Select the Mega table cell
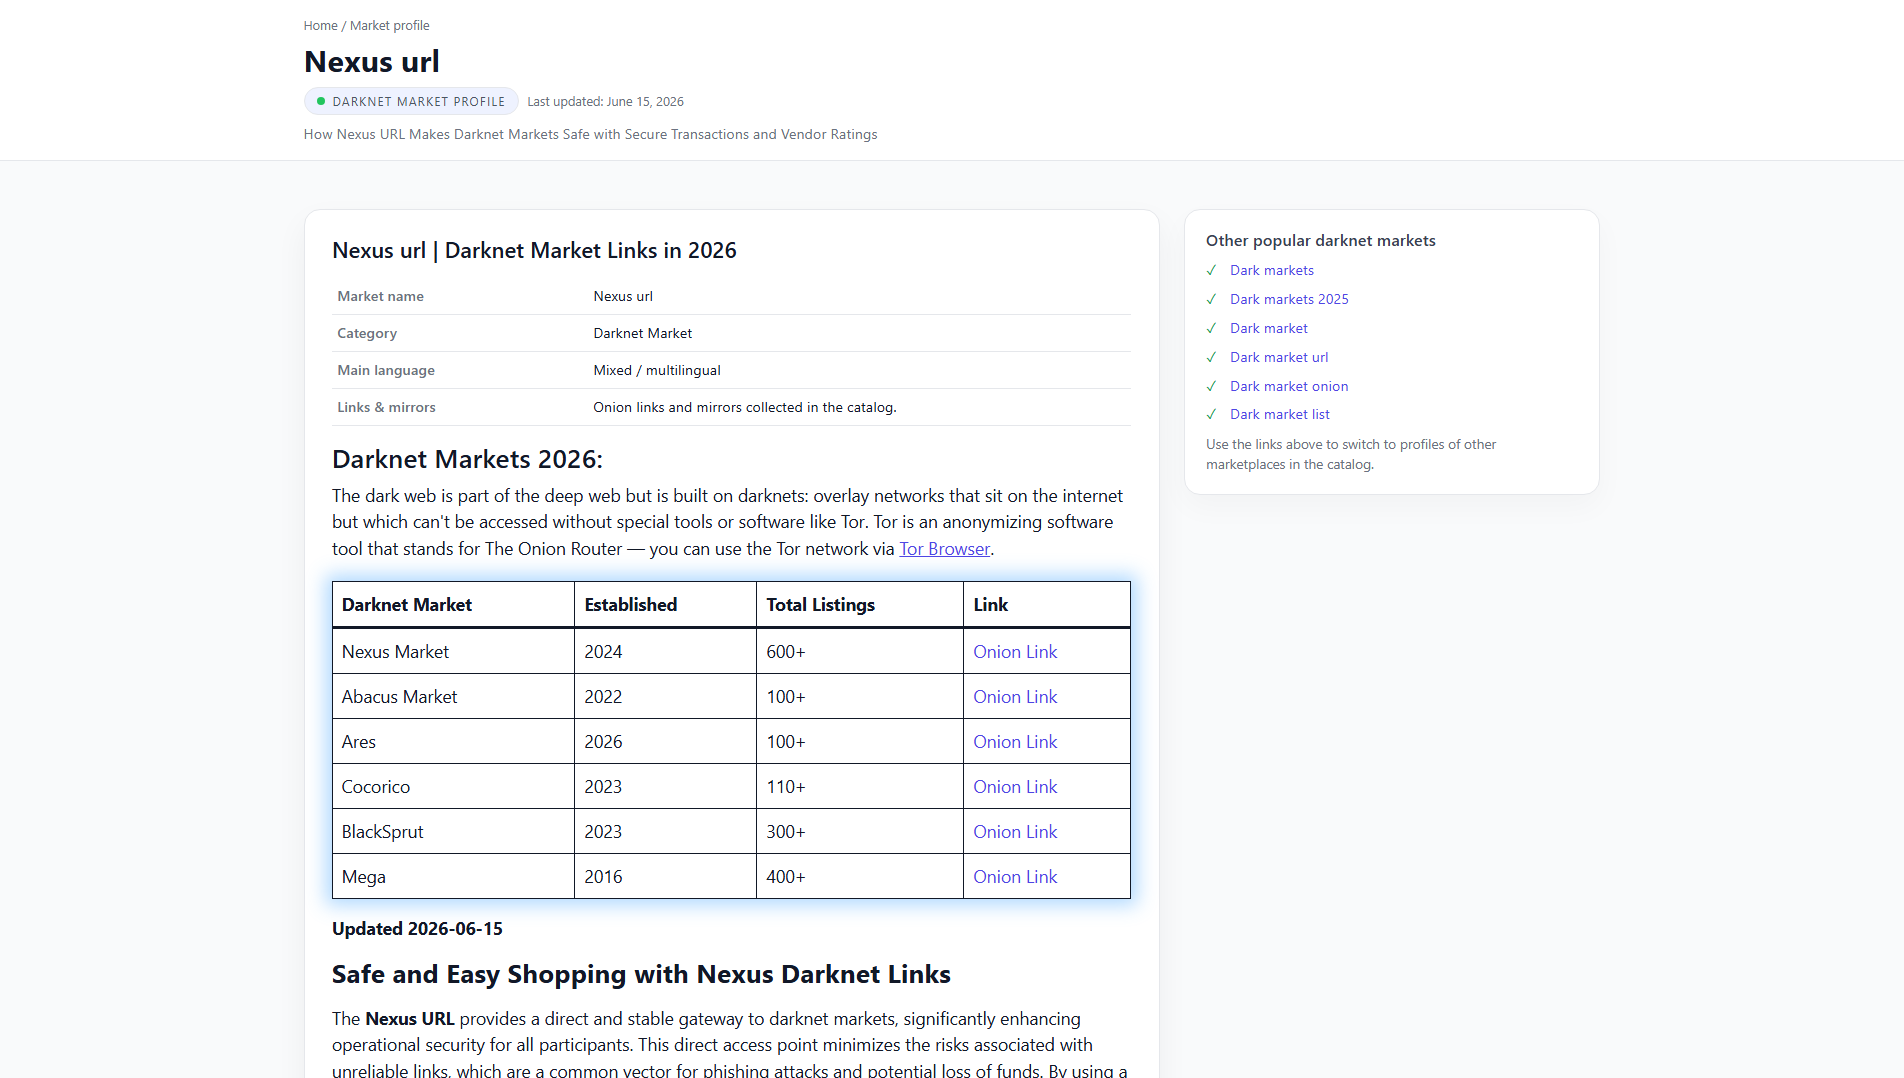The width and height of the screenshot is (1904, 1078). [x=453, y=877]
